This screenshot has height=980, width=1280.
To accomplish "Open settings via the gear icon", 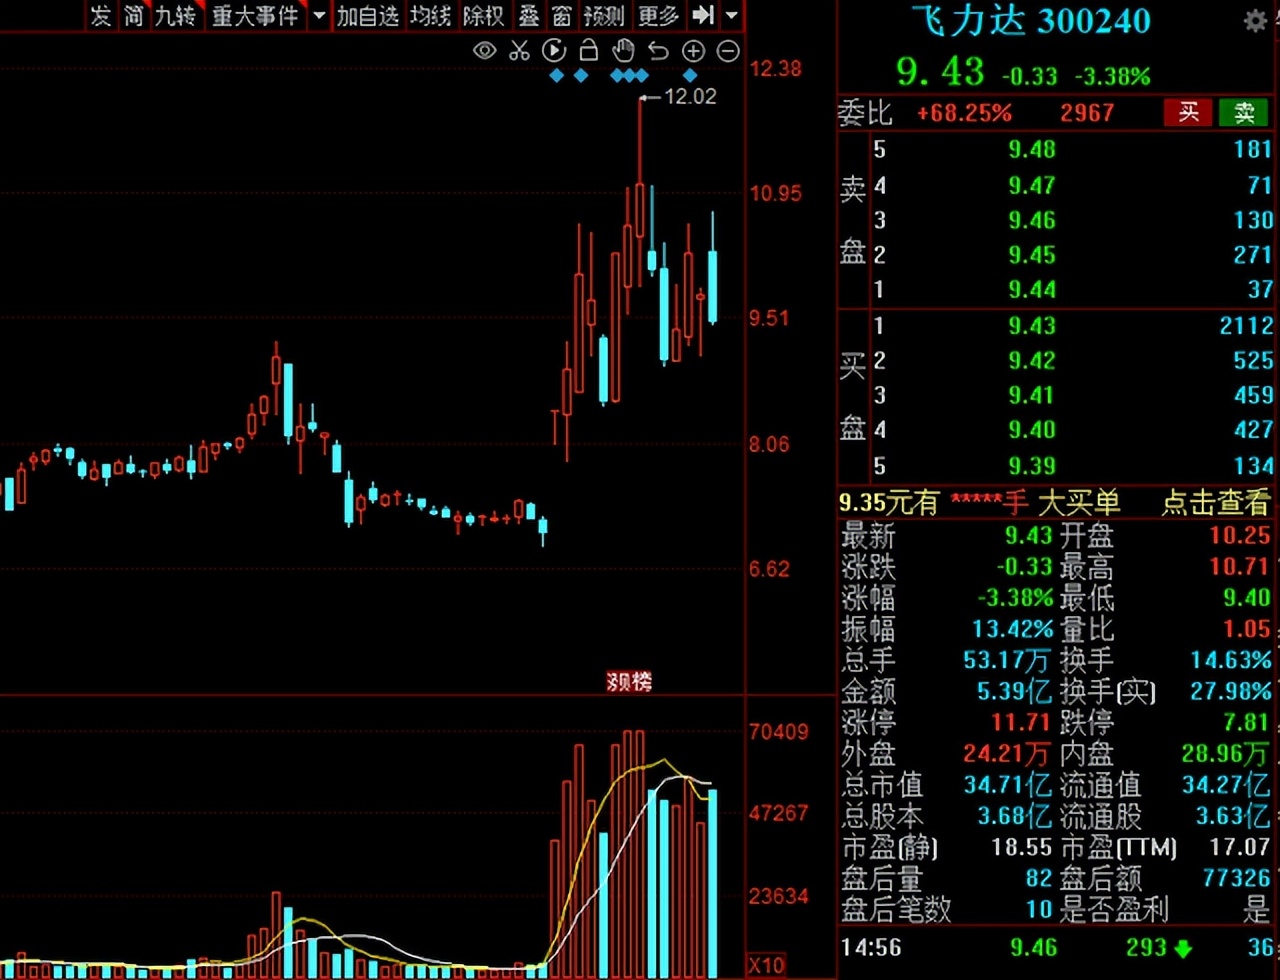I will 1257,20.
